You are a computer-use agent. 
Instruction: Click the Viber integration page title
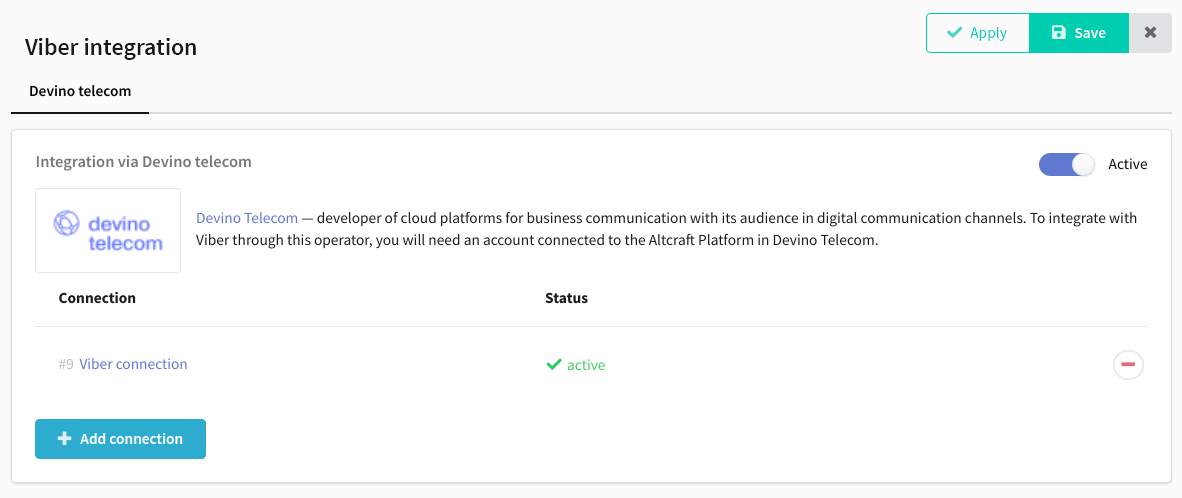coord(111,47)
